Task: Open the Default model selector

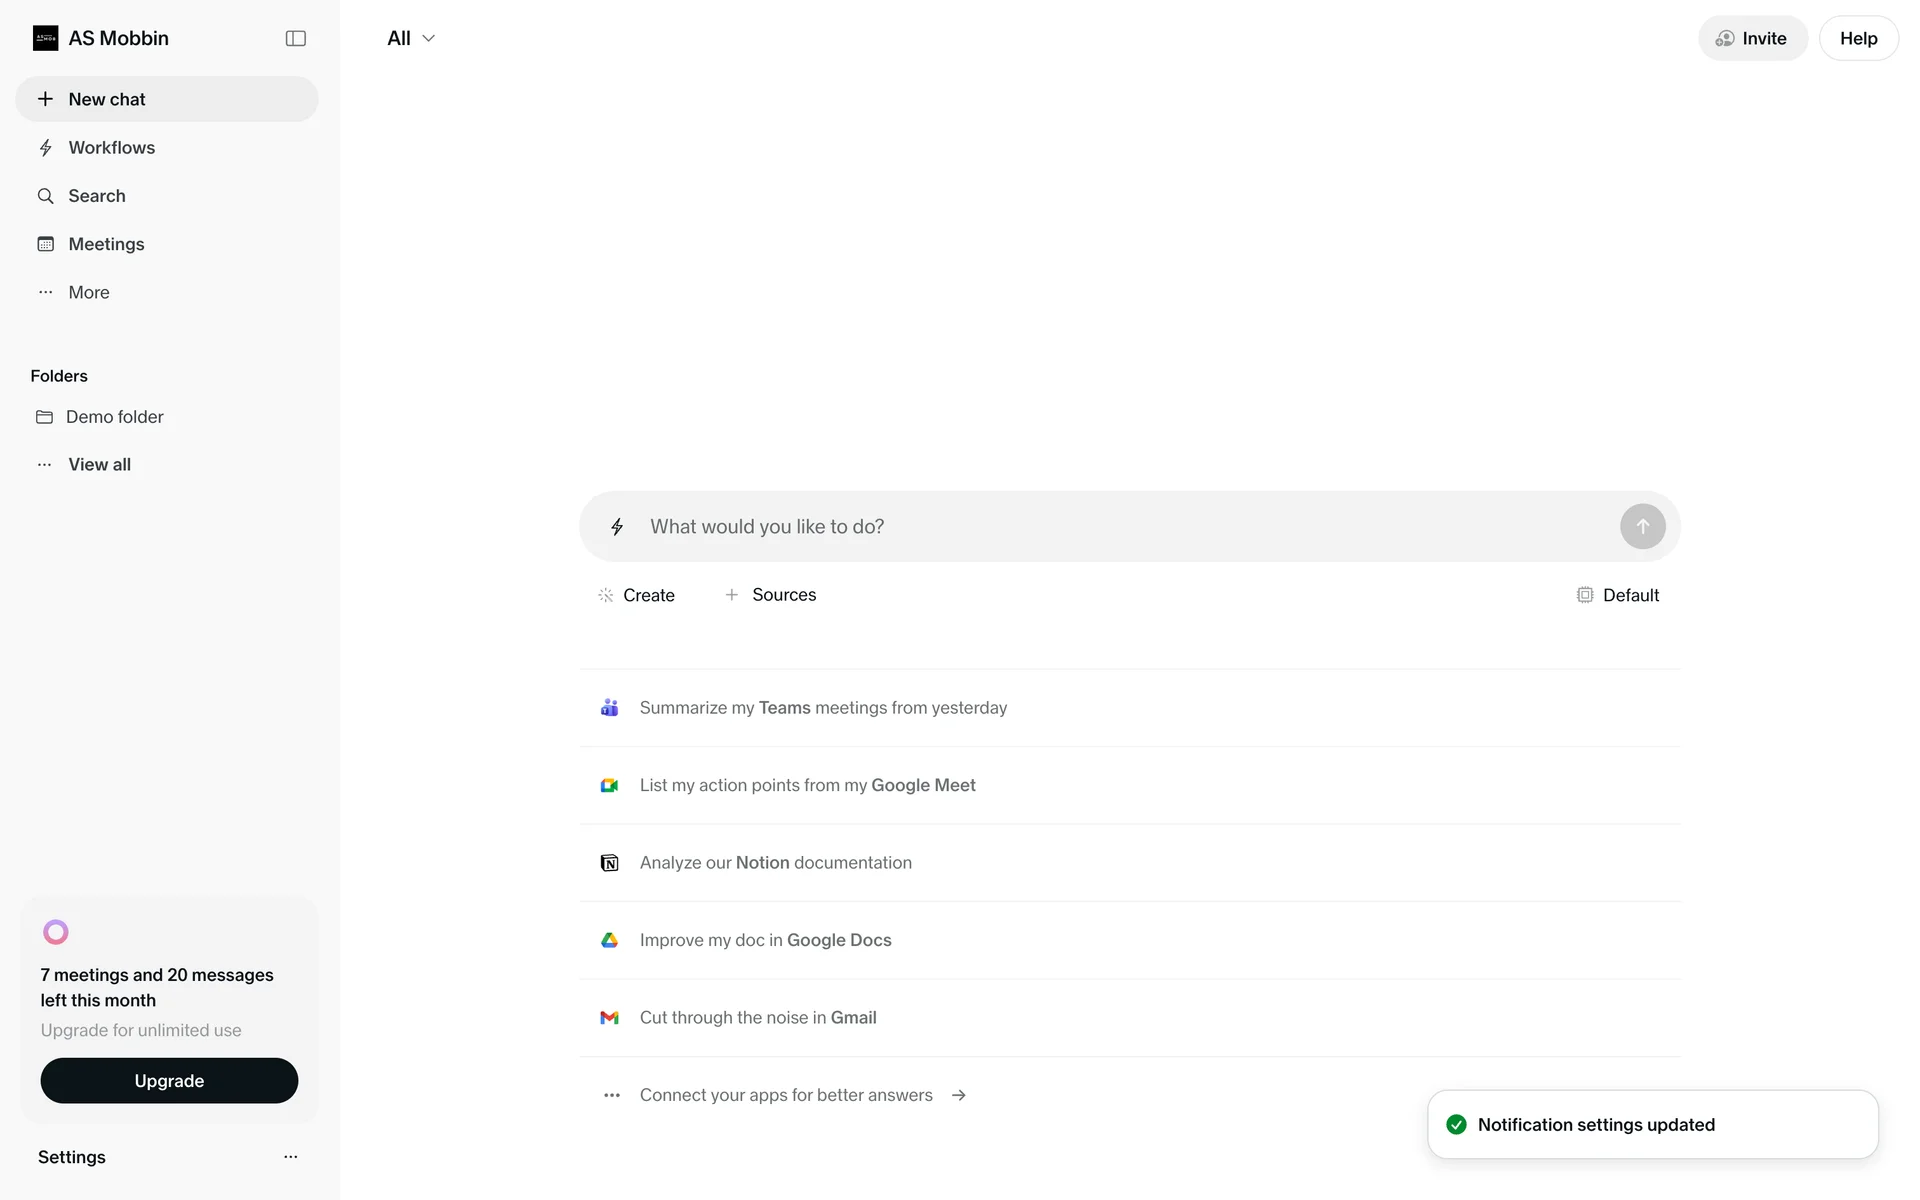Action: [x=1617, y=595]
